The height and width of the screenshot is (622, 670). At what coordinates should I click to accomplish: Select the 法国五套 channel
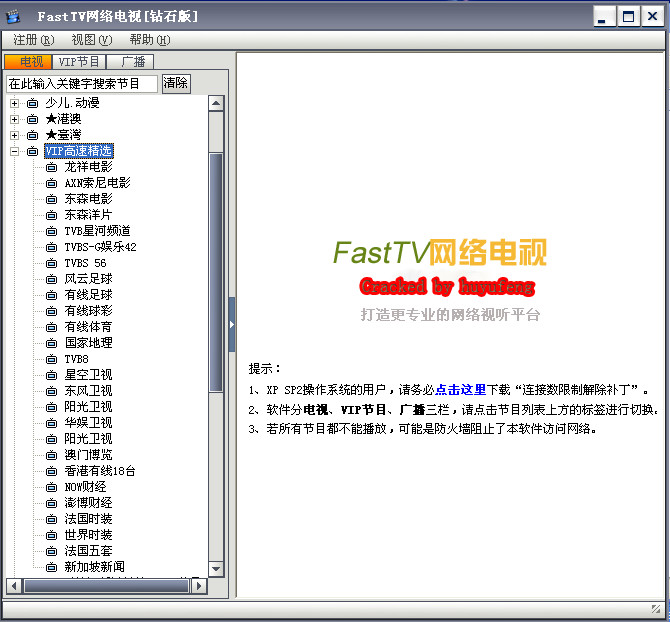pos(88,551)
